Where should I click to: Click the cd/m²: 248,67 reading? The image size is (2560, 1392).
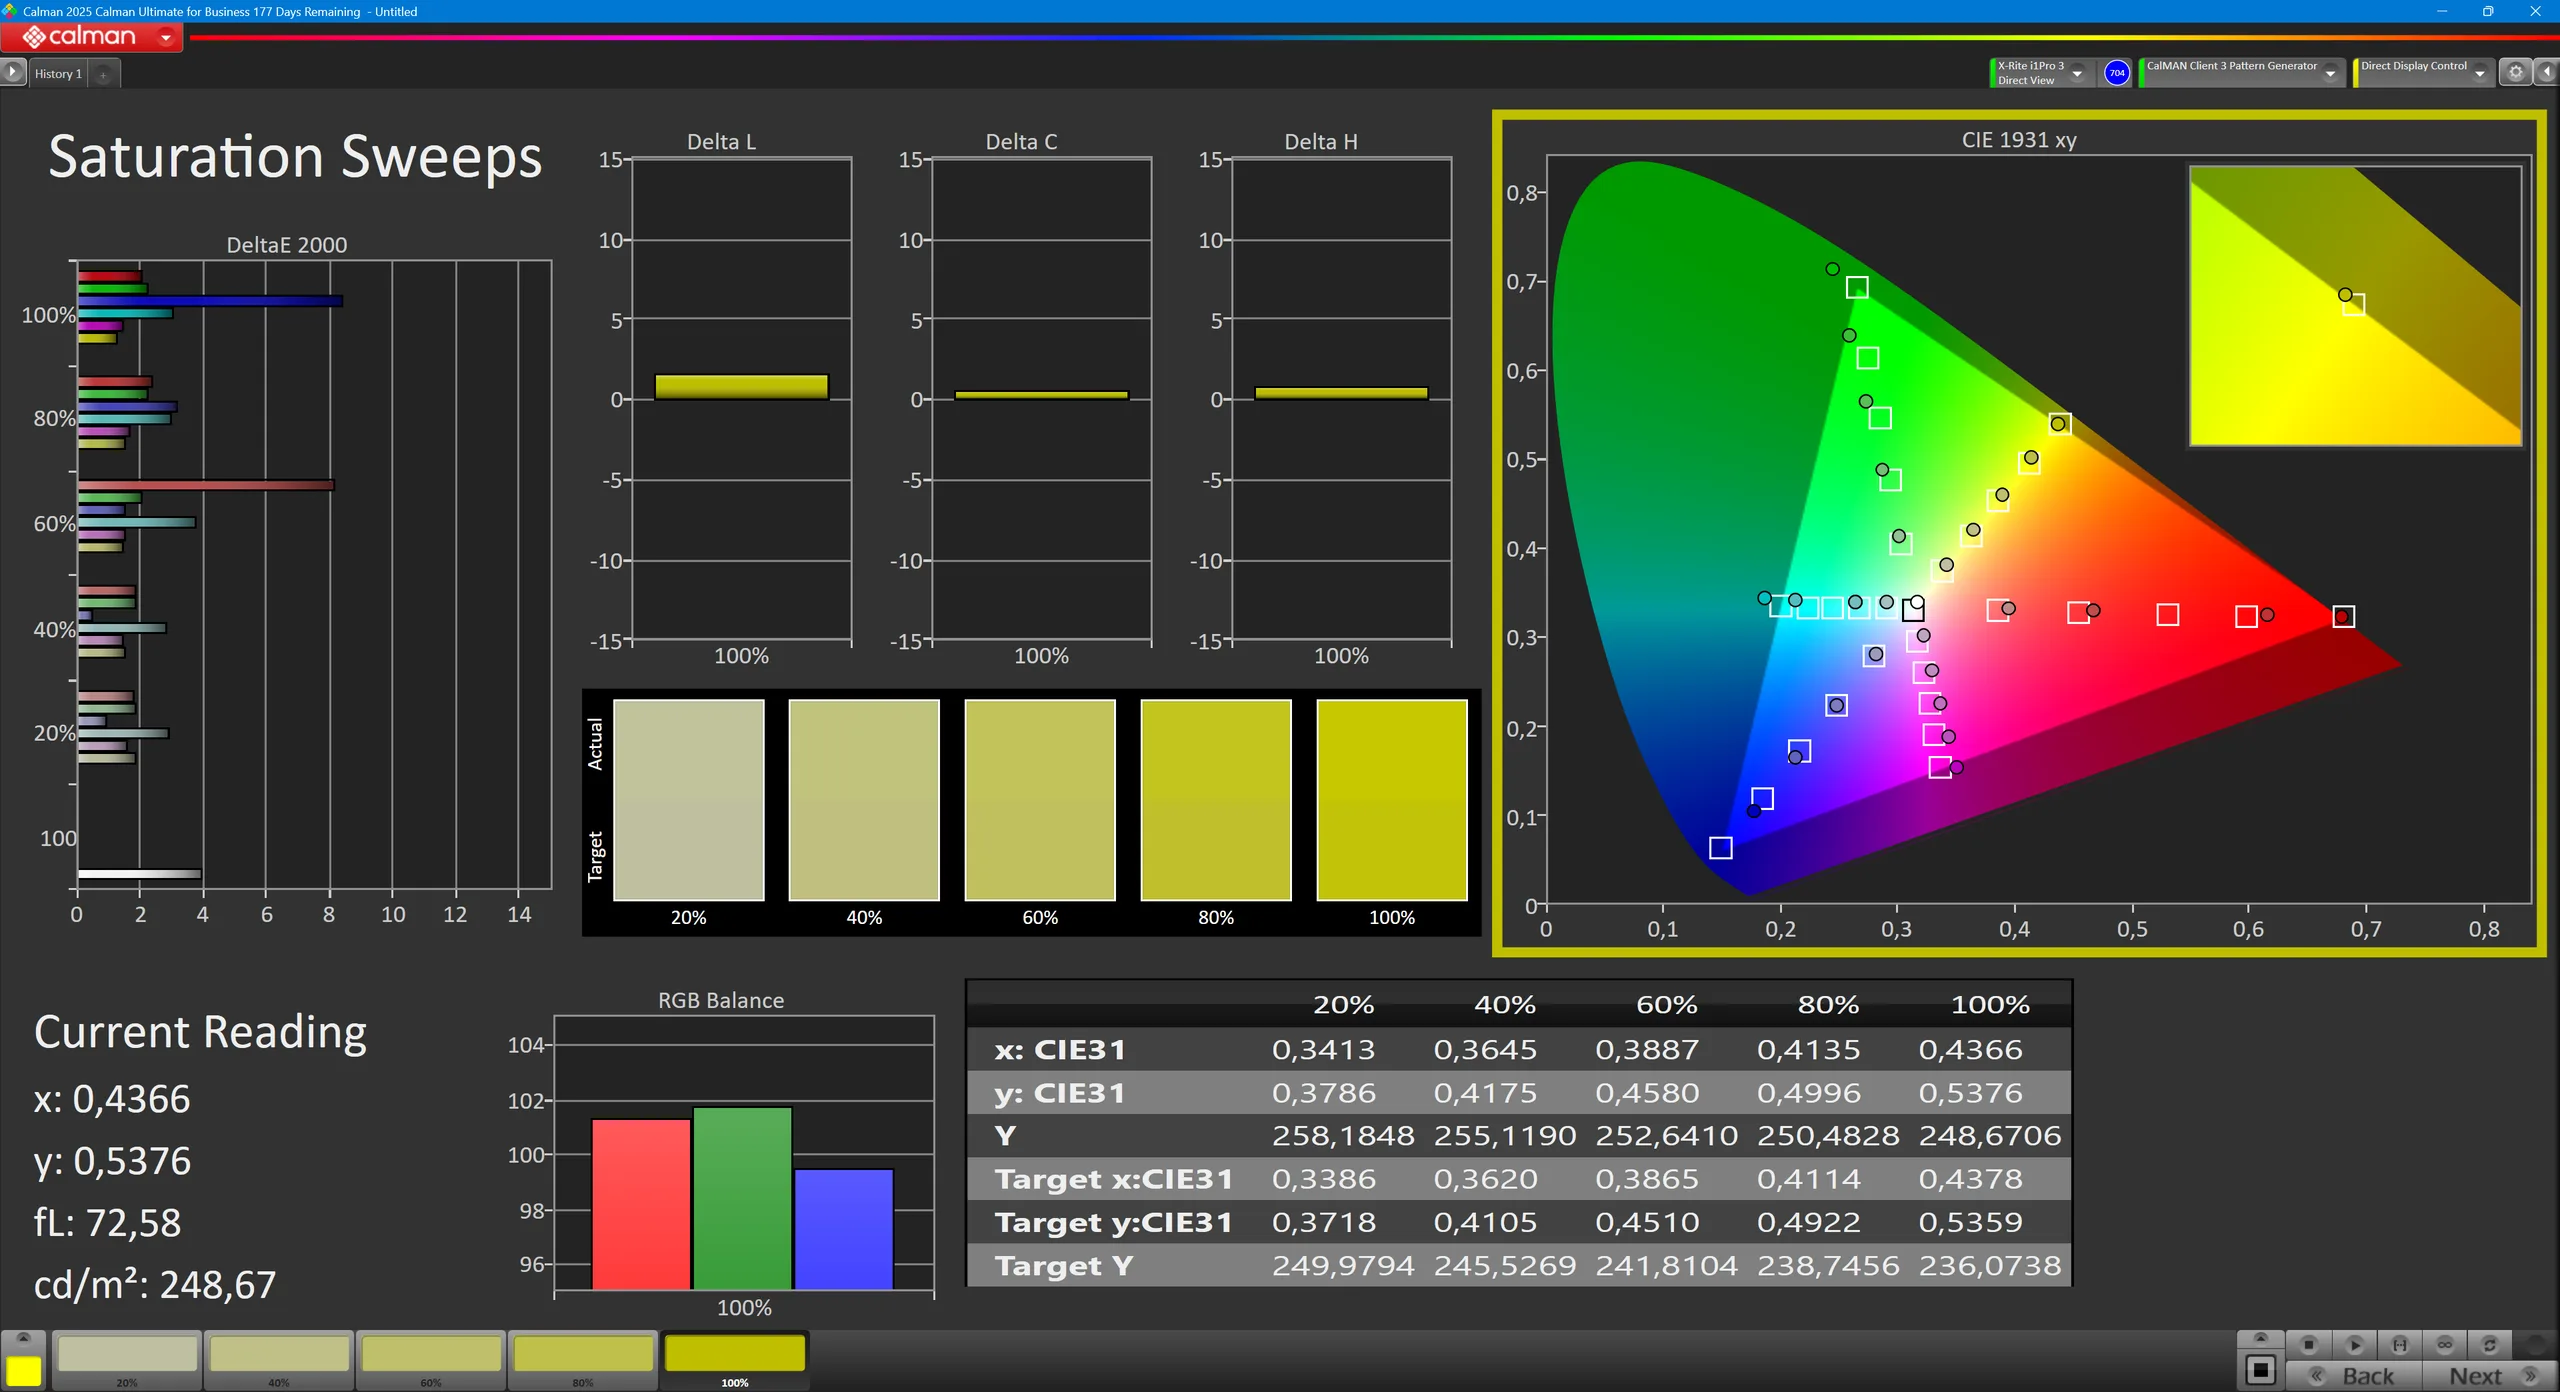tap(155, 1284)
